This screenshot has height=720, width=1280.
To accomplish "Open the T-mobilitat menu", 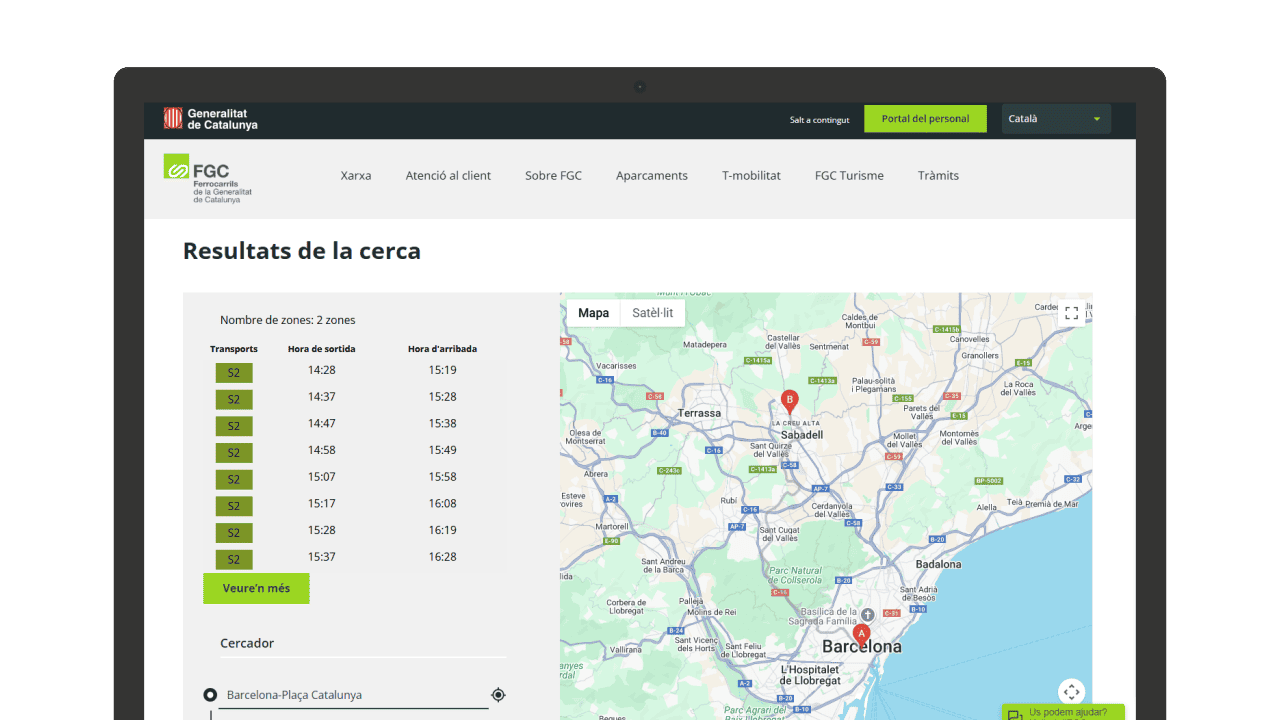I will point(751,176).
